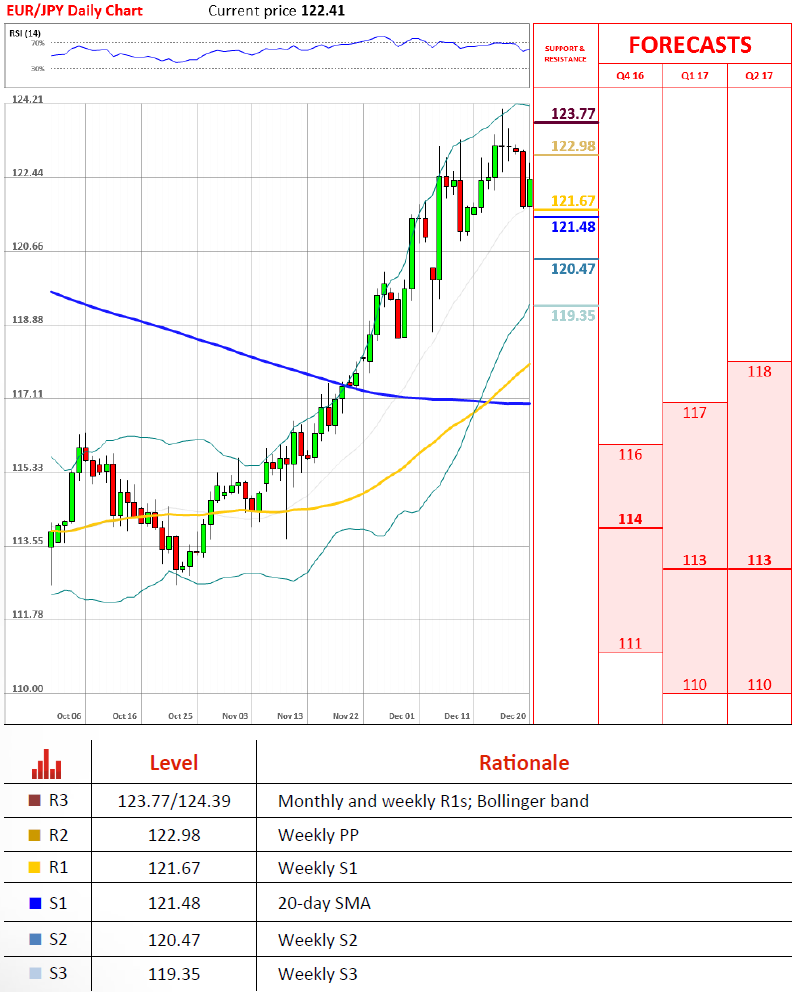Click the 123.77/124.39 table cell

point(174,802)
